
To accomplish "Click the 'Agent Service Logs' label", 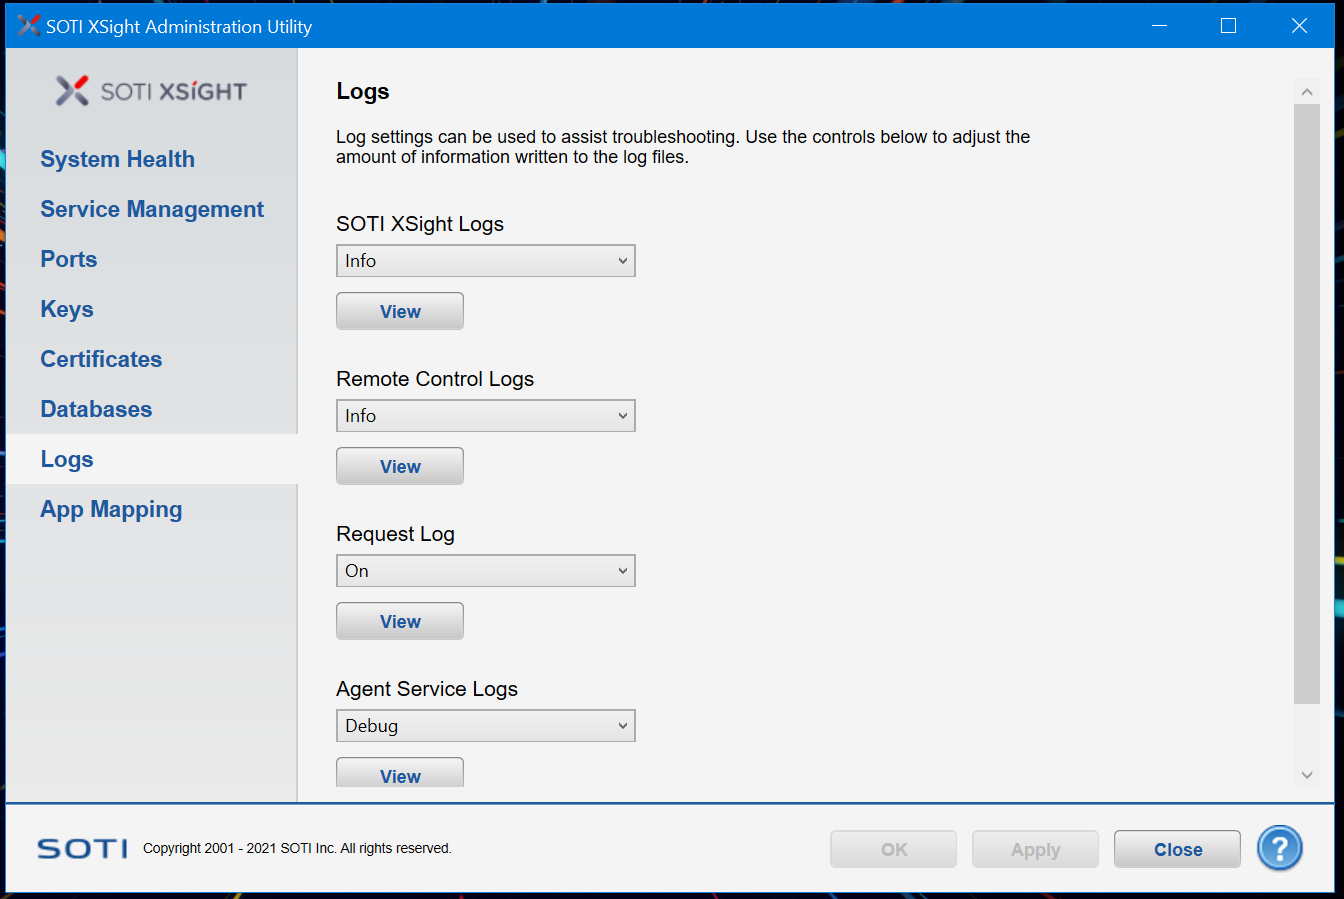I will coord(427,689).
